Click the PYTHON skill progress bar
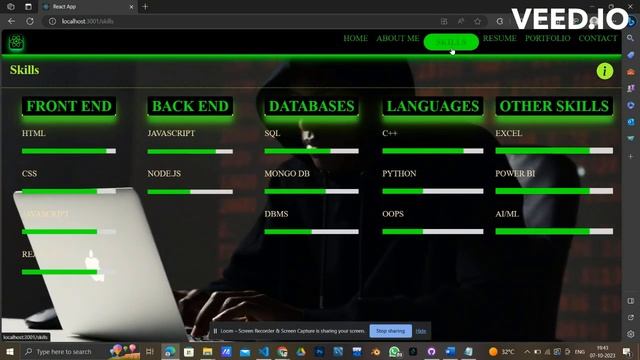Viewport: 640px width, 360px height. point(433,191)
